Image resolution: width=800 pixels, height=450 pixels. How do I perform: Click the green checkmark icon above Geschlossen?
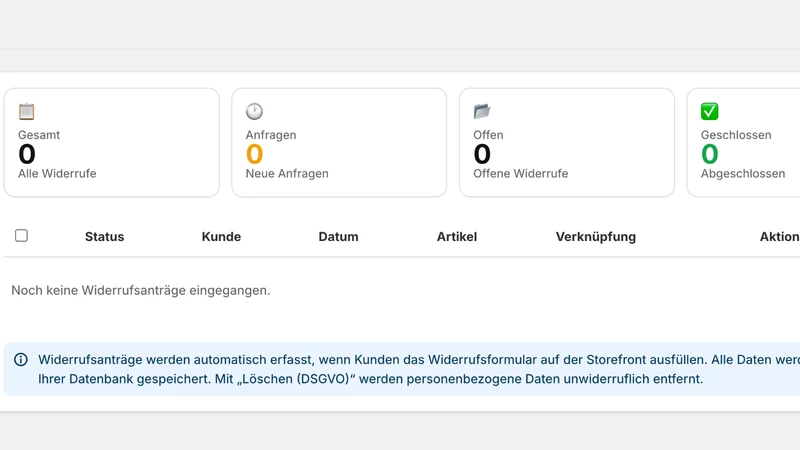tap(709, 111)
